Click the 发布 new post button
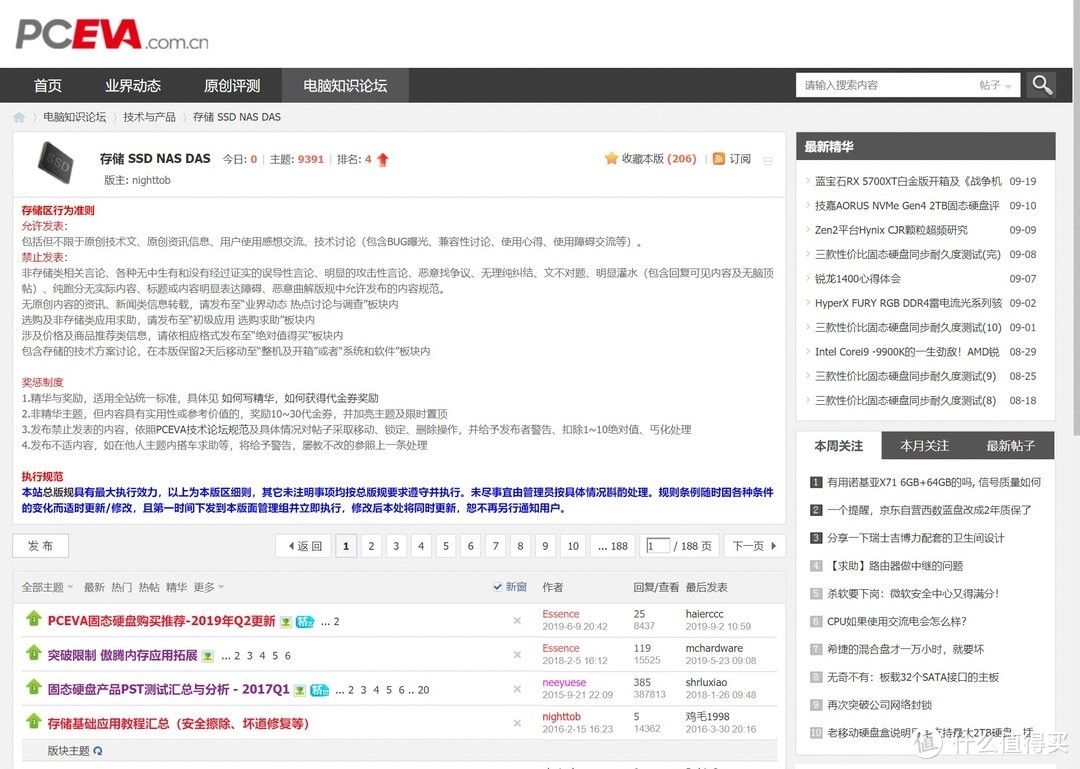The height and width of the screenshot is (769, 1080). [41, 546]
